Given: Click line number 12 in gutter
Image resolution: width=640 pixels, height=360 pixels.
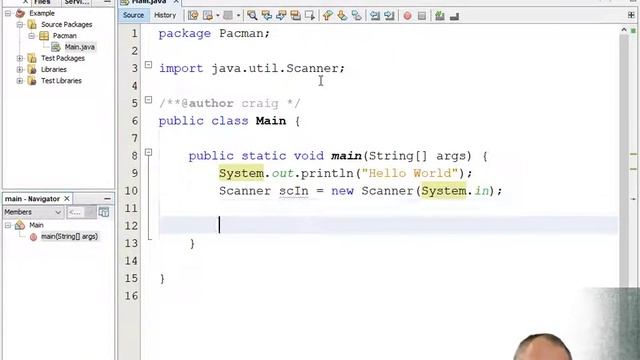Looking at the screenshot, I should pyautogui.click(x=131, y=226).
